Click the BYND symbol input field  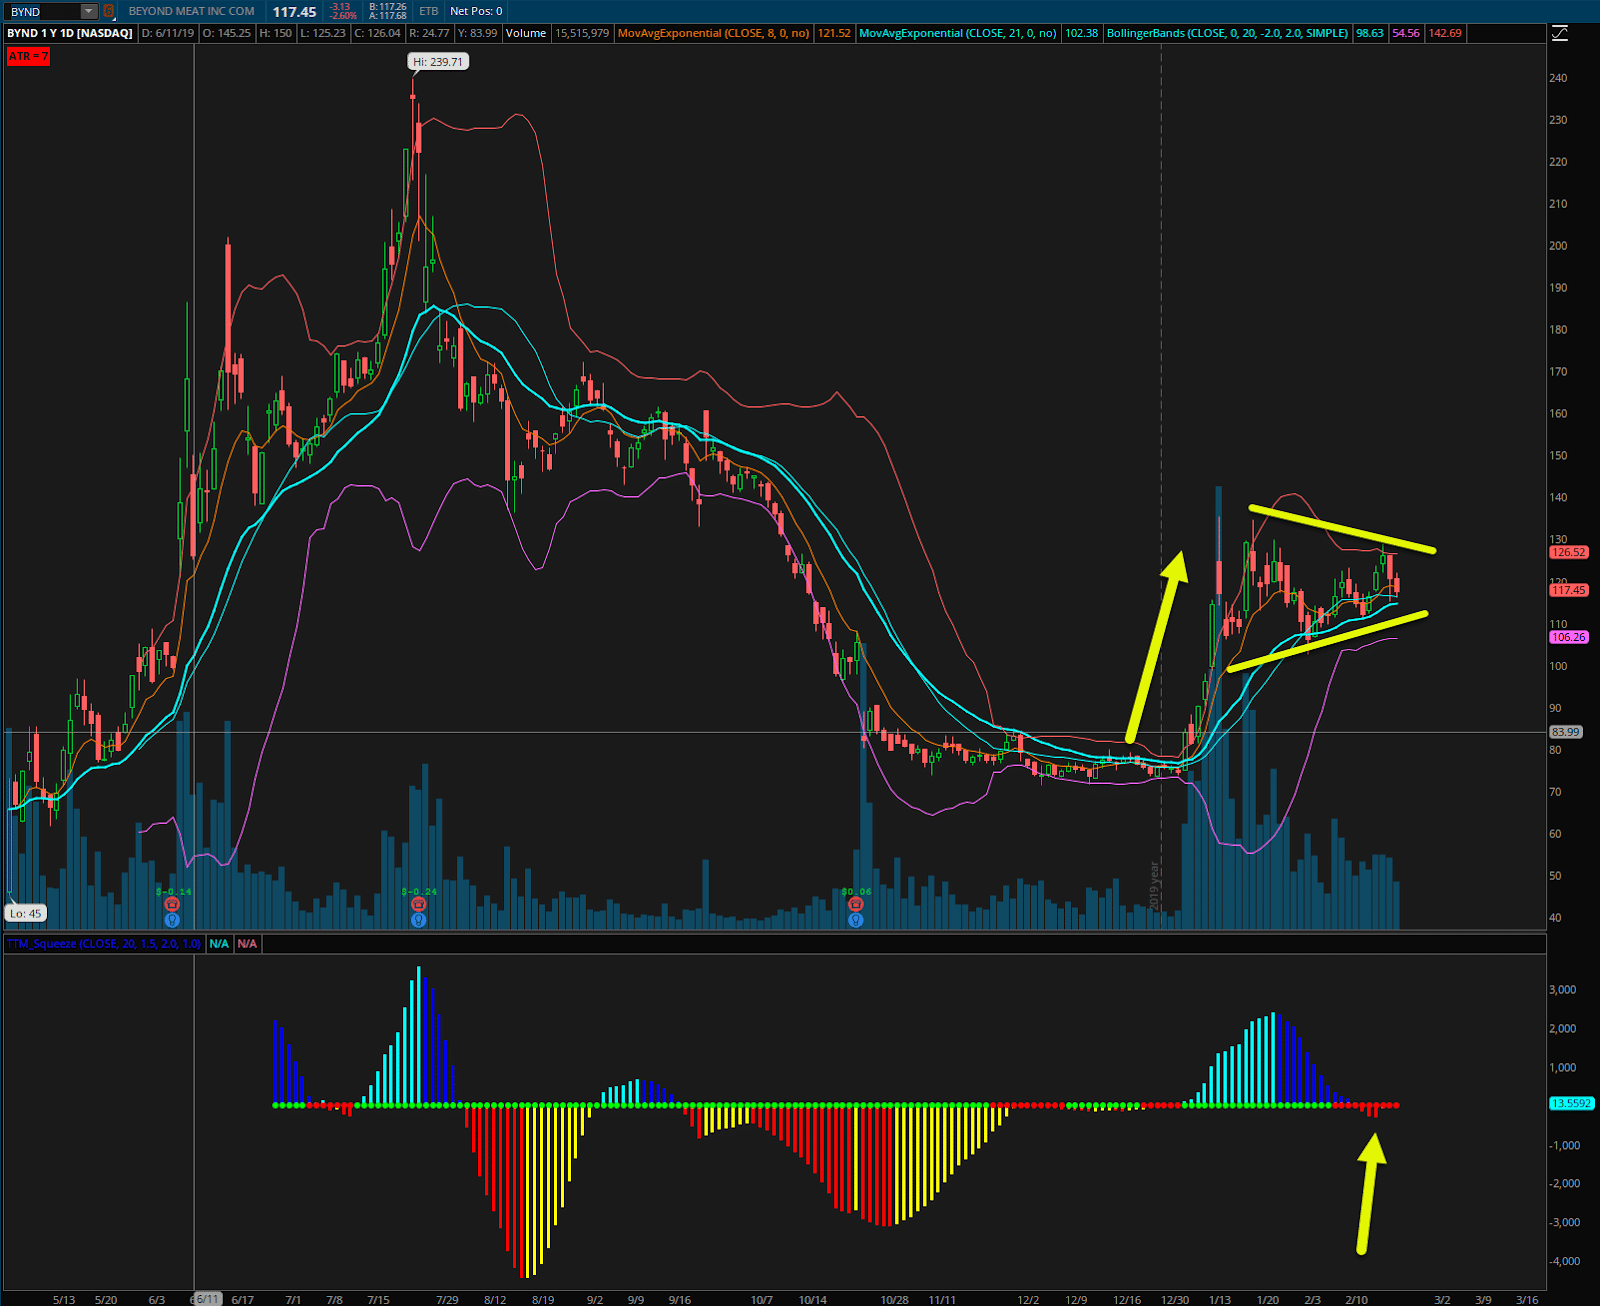(43, 12)
